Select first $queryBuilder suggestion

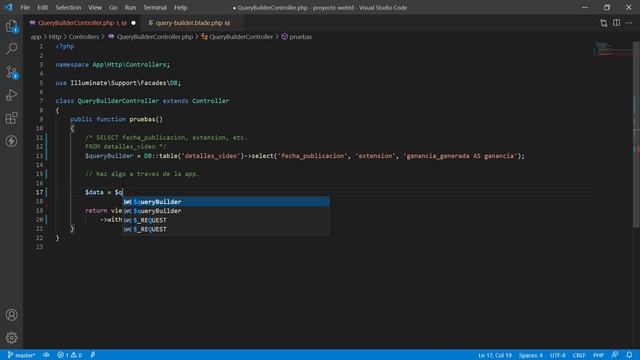pyautogui.click(x=226, y=202)
